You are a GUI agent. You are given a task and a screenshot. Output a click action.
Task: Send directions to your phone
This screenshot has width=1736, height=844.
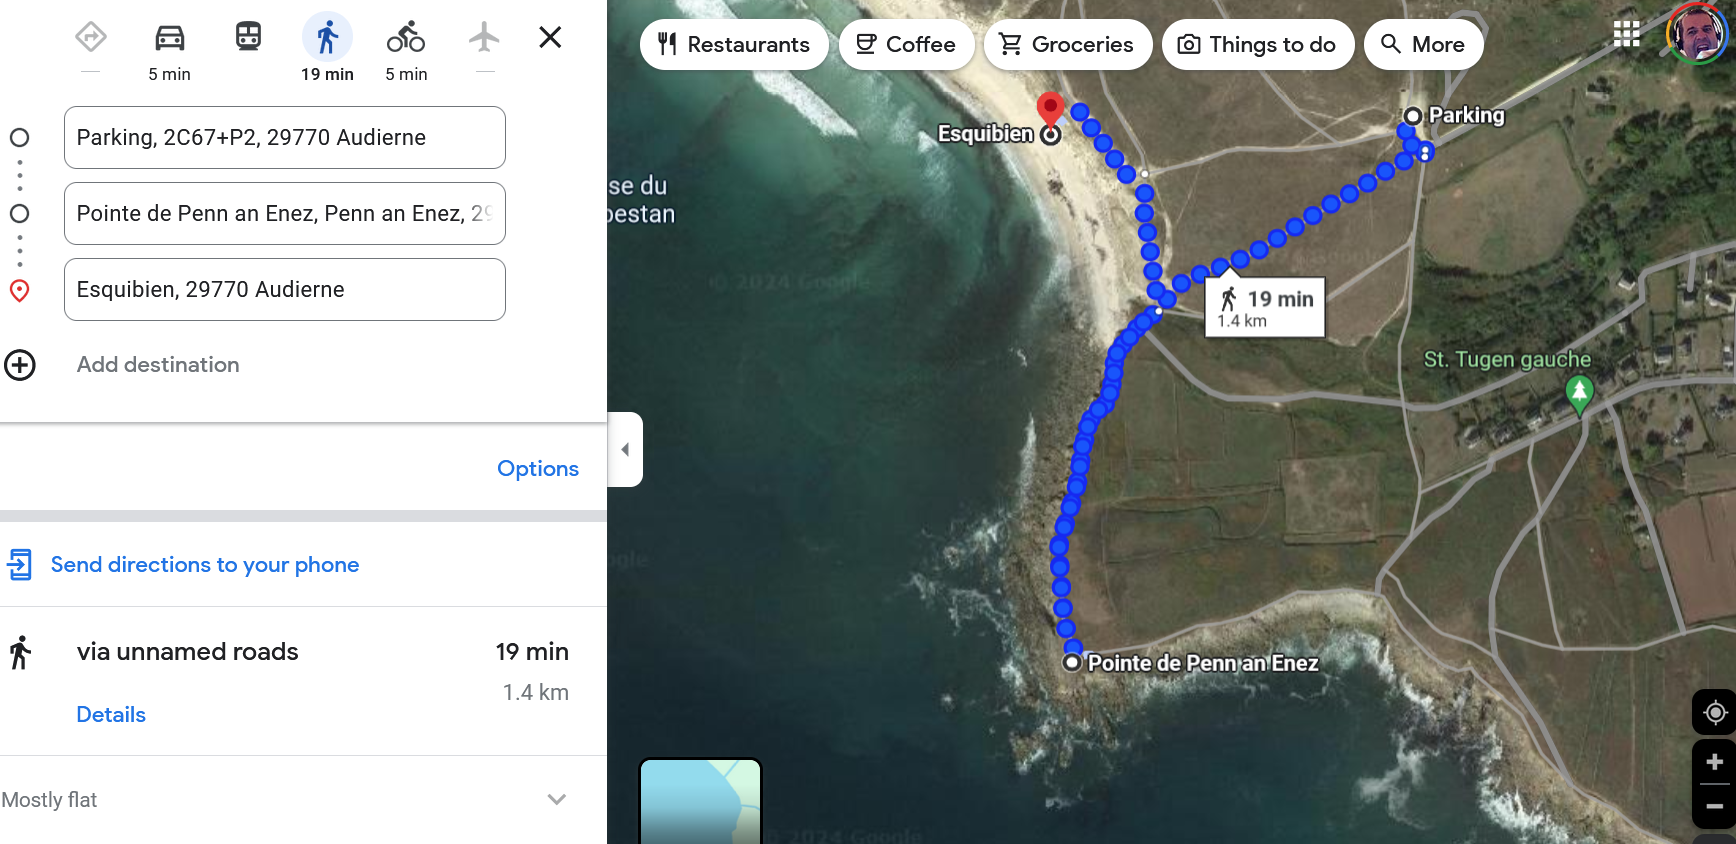(x=204, y=565)
